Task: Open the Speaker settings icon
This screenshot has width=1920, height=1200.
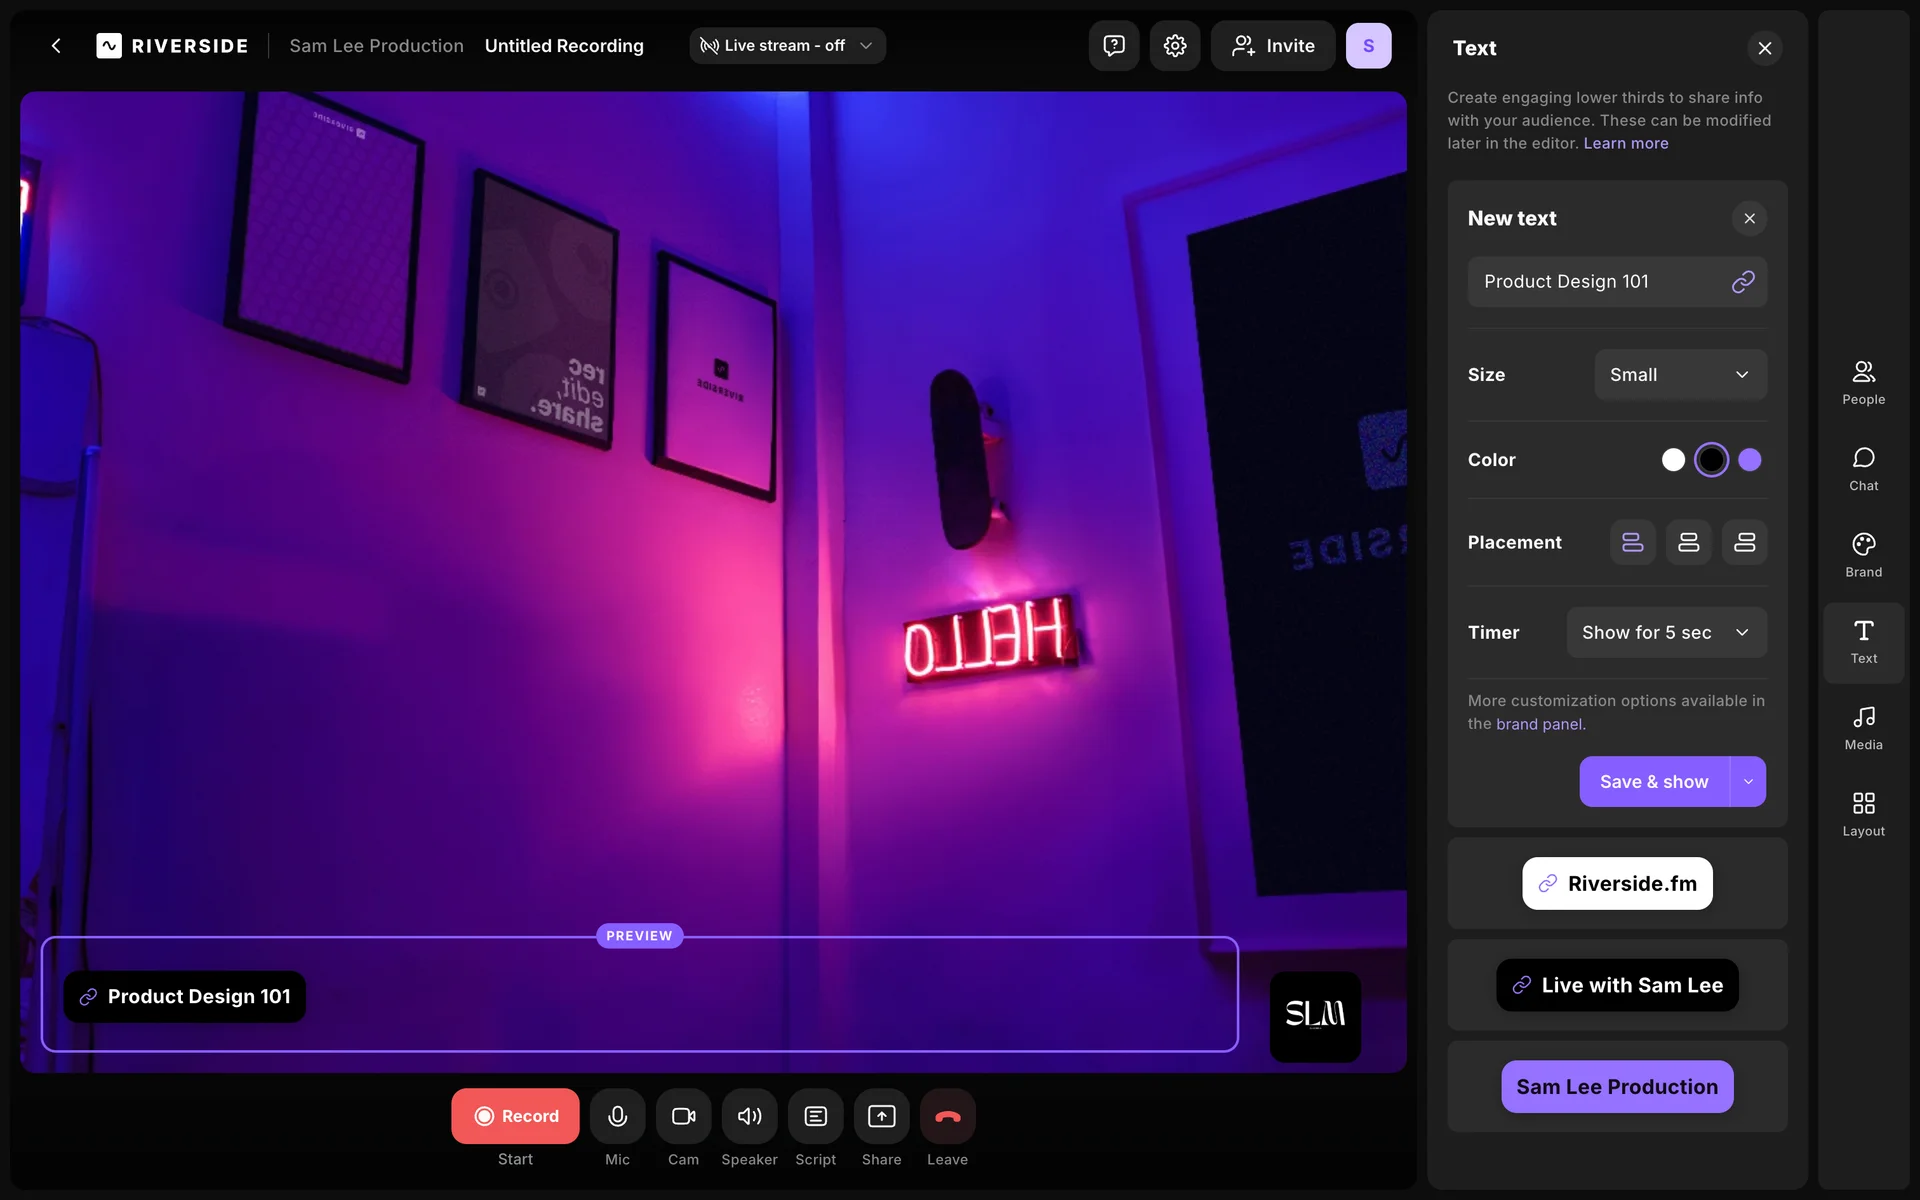Action: 749,1116
